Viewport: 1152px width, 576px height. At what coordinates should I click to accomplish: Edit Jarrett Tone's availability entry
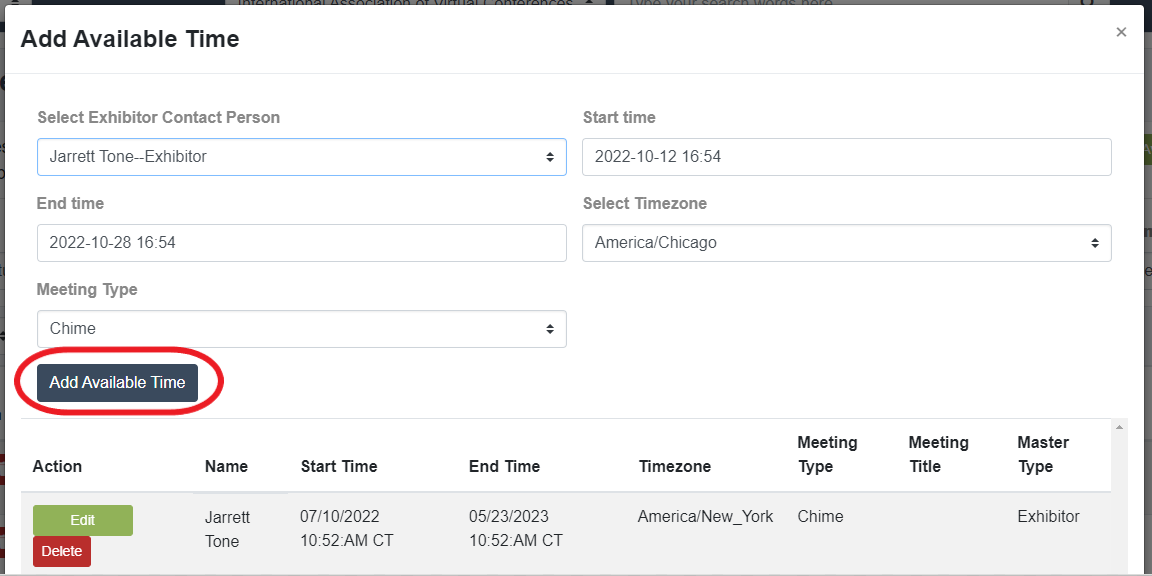(83, 520)
